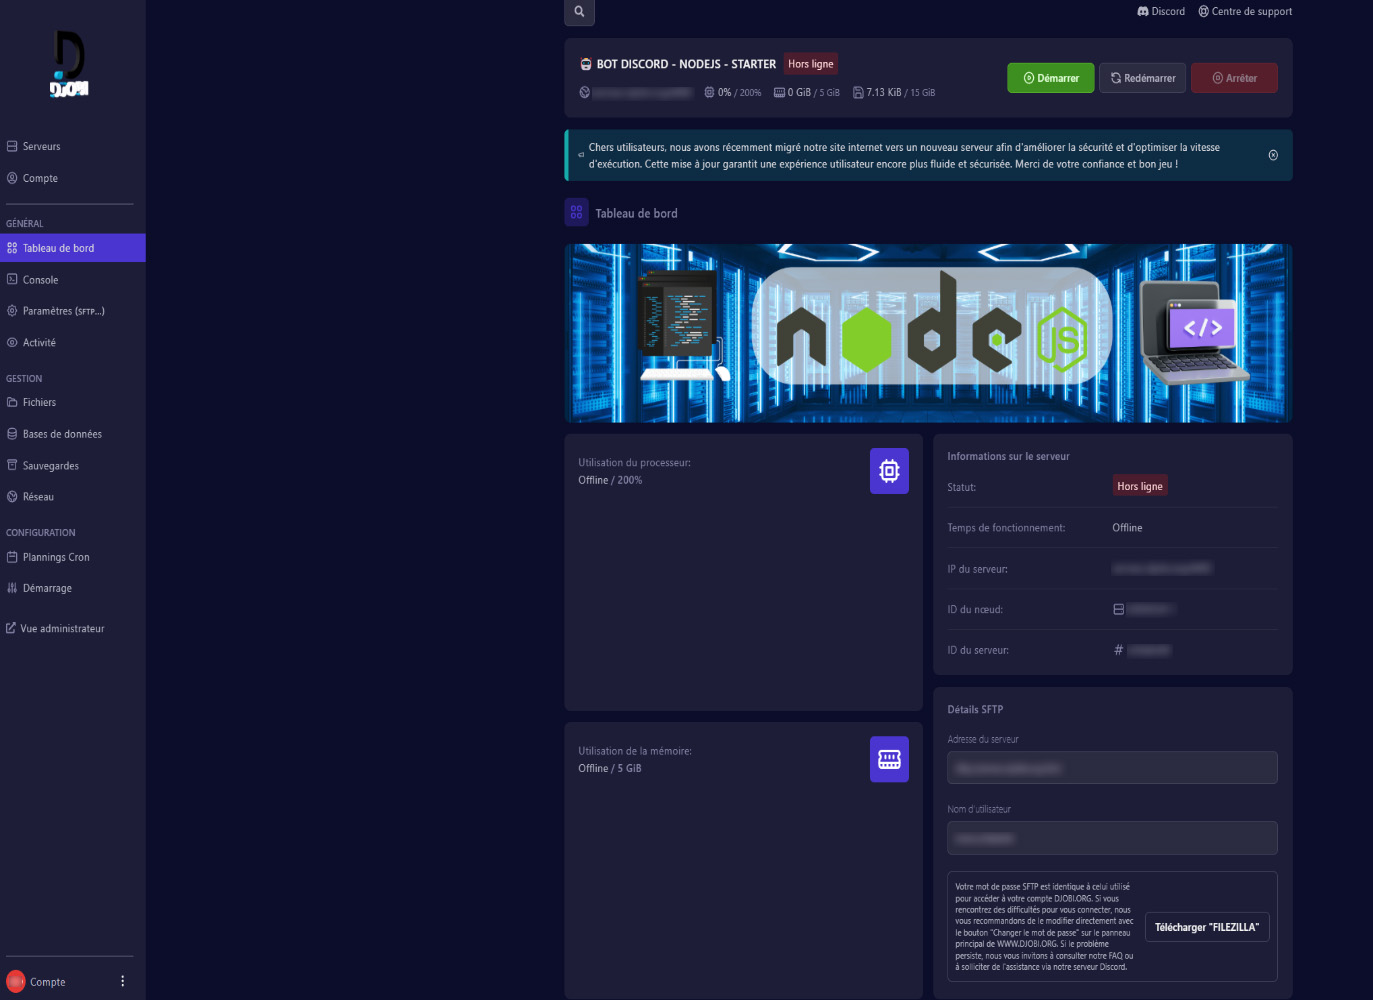1373x1000 pixels.
Task: Click the Tableau de bord heading icon
Action: (576, 212)
